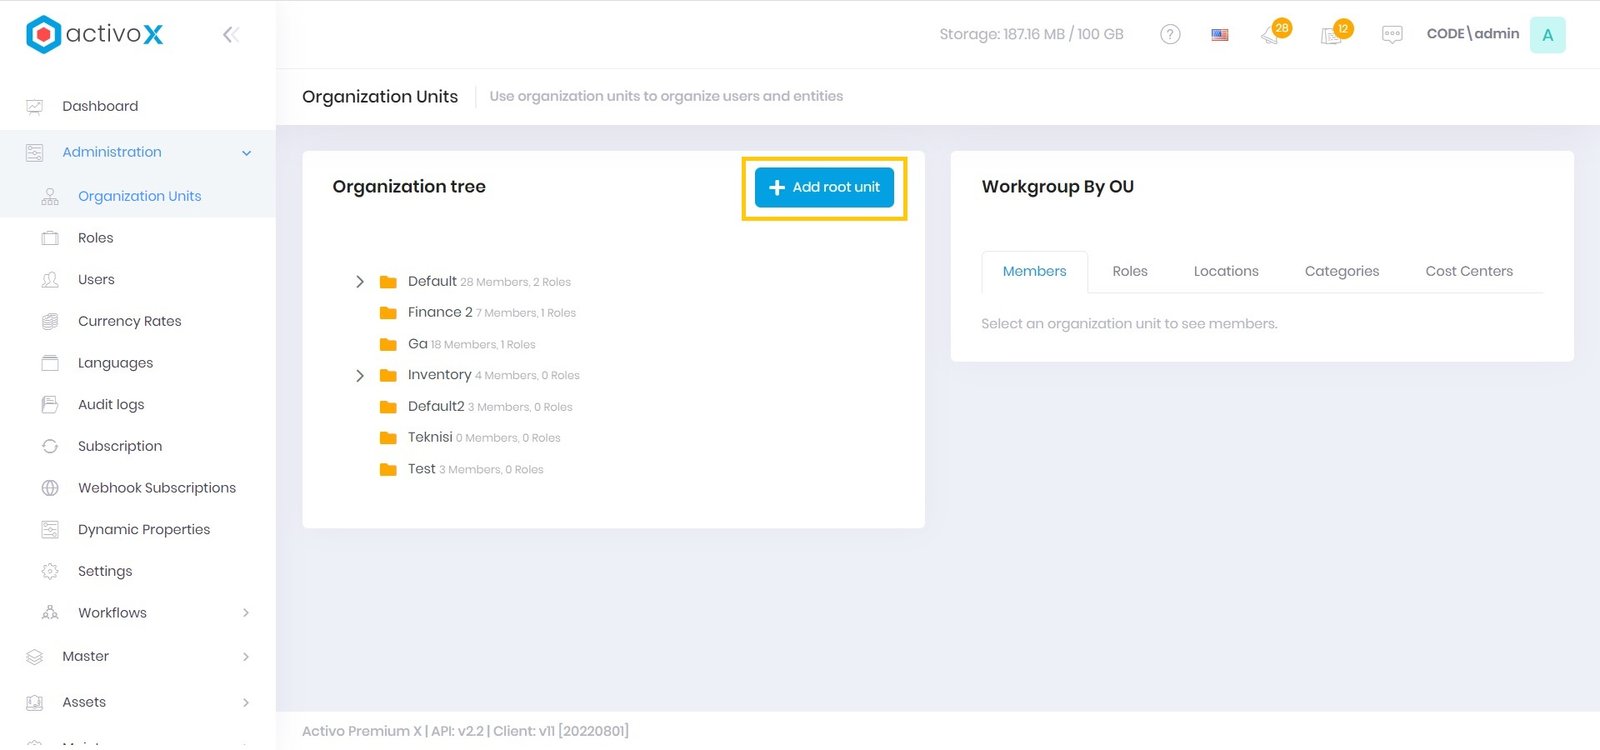Select the Teknisi organization unit

coord(429,438)
